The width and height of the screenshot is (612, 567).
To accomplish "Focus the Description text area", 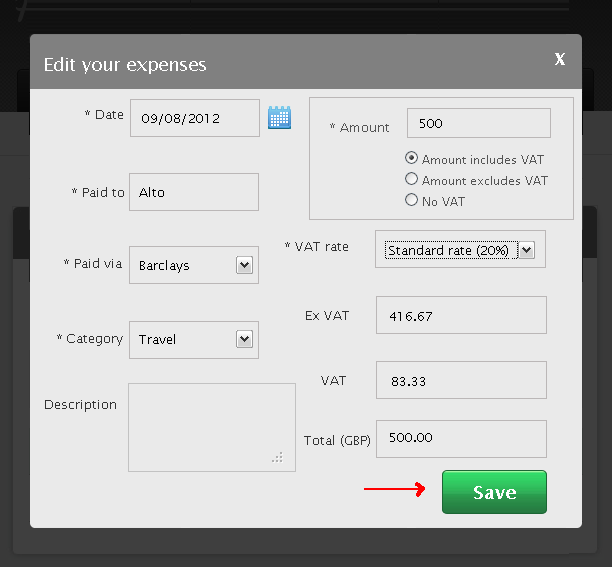I will pyautogui.click(x=212, y=427).
